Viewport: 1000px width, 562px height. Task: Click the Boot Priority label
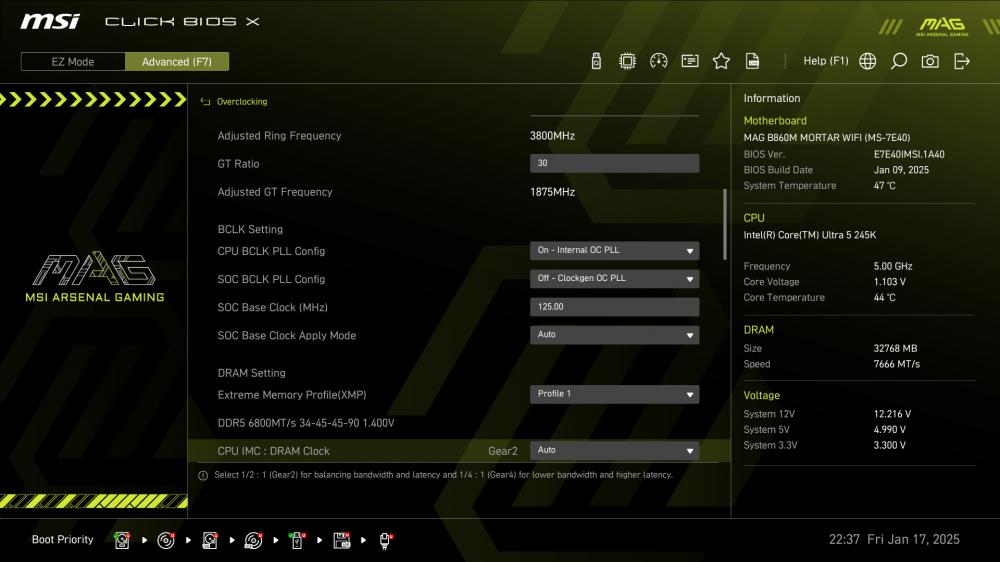[62, 540]
